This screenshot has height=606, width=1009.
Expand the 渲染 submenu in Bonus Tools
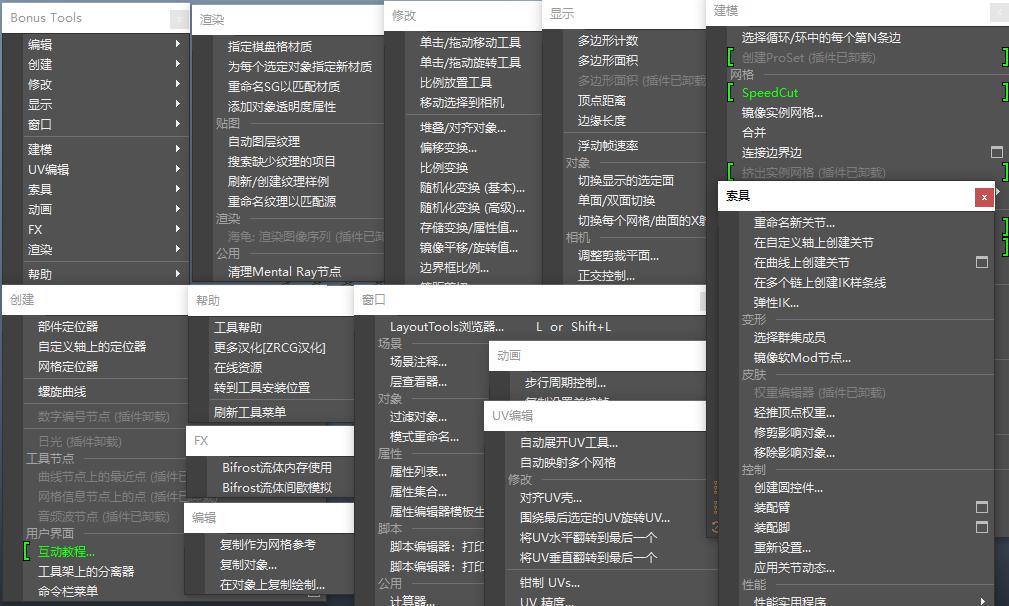click(178, 249)
